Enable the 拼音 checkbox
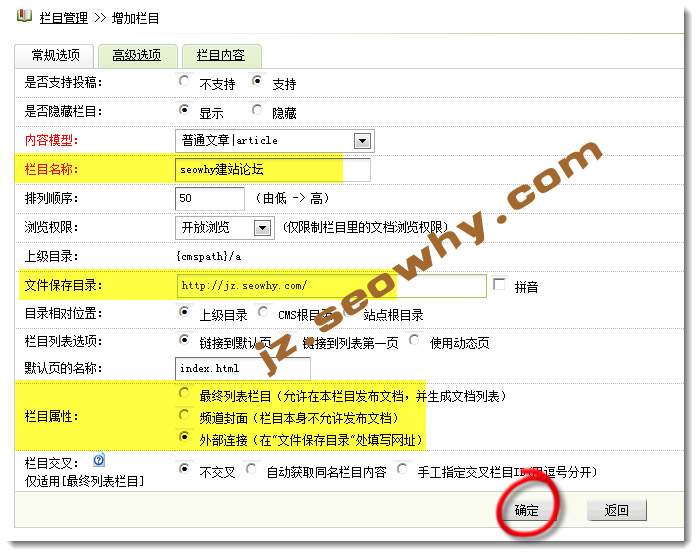 (500, 285)
